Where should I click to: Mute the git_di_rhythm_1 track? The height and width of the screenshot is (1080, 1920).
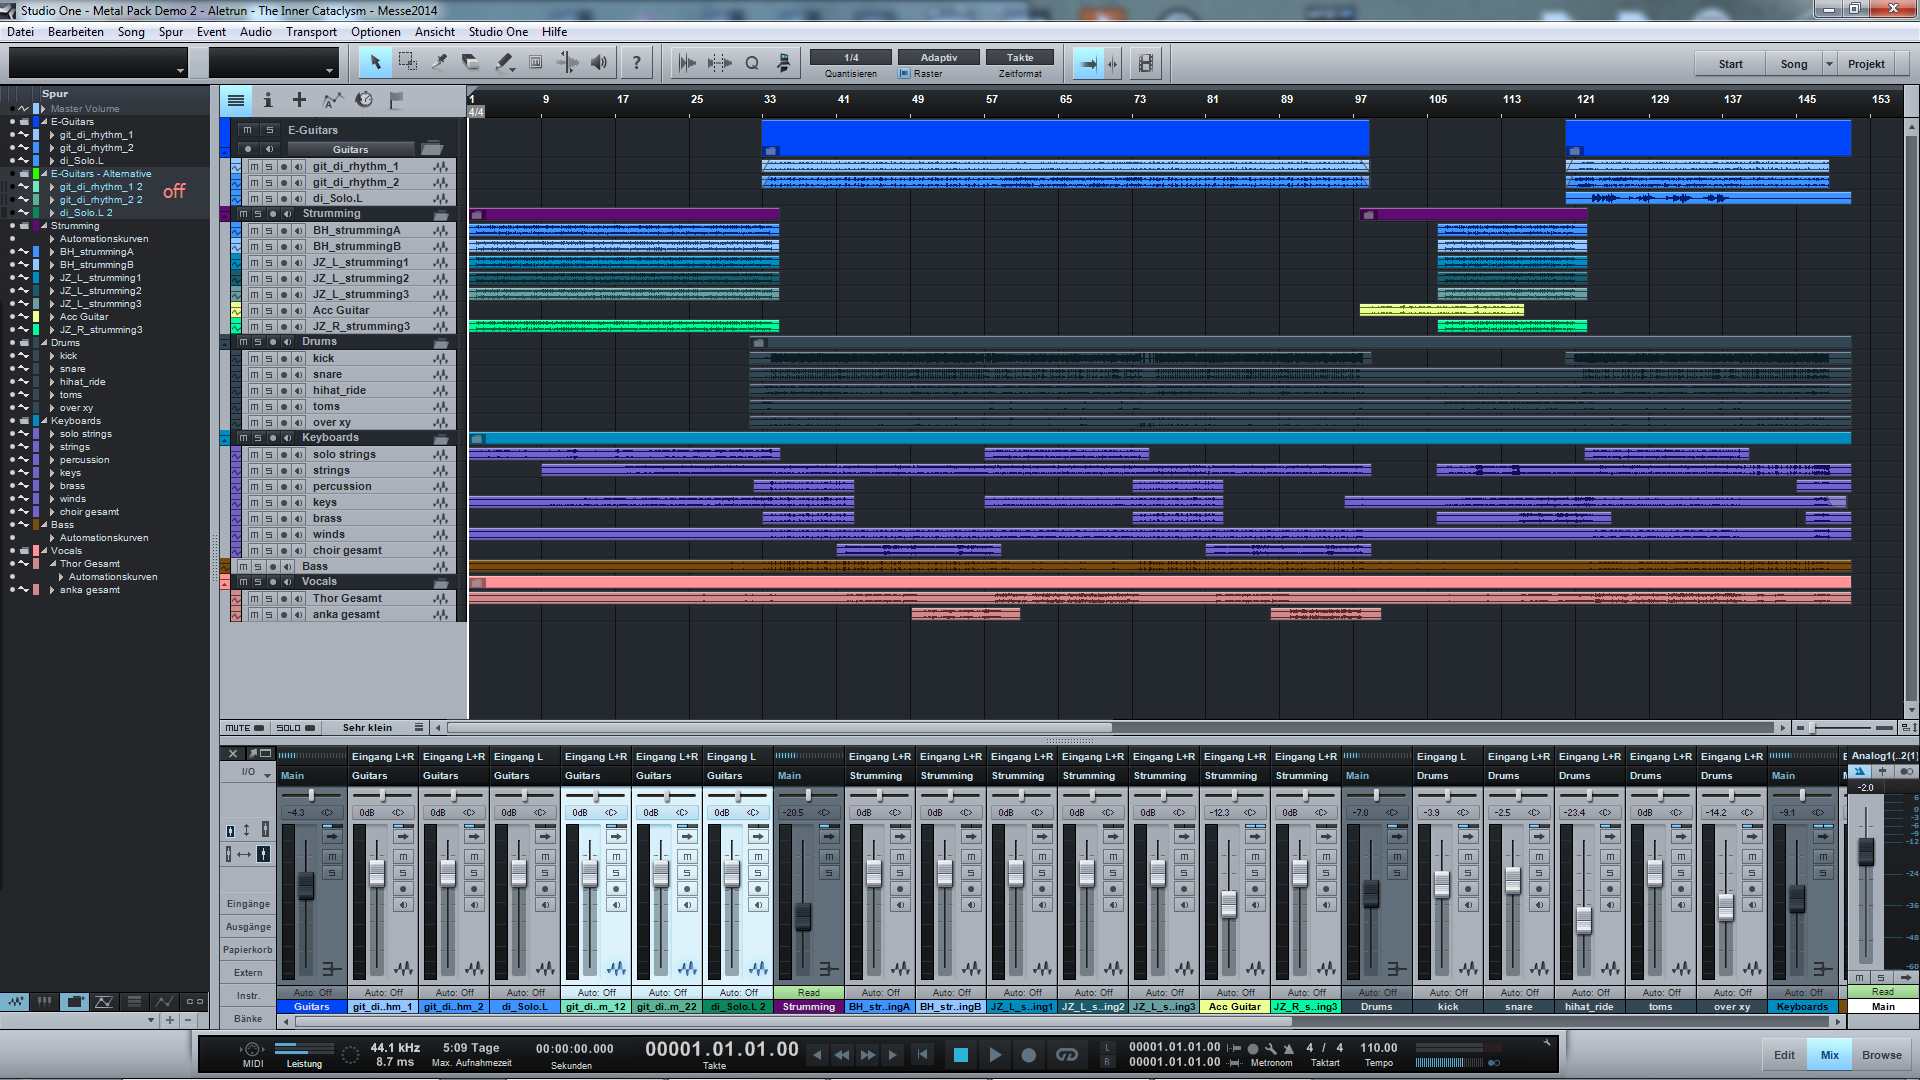254,167
